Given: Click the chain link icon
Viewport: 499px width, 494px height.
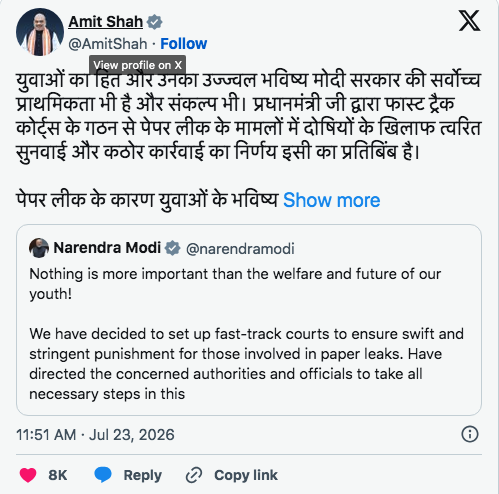Looking at the screenshot, I should (194, 475).
